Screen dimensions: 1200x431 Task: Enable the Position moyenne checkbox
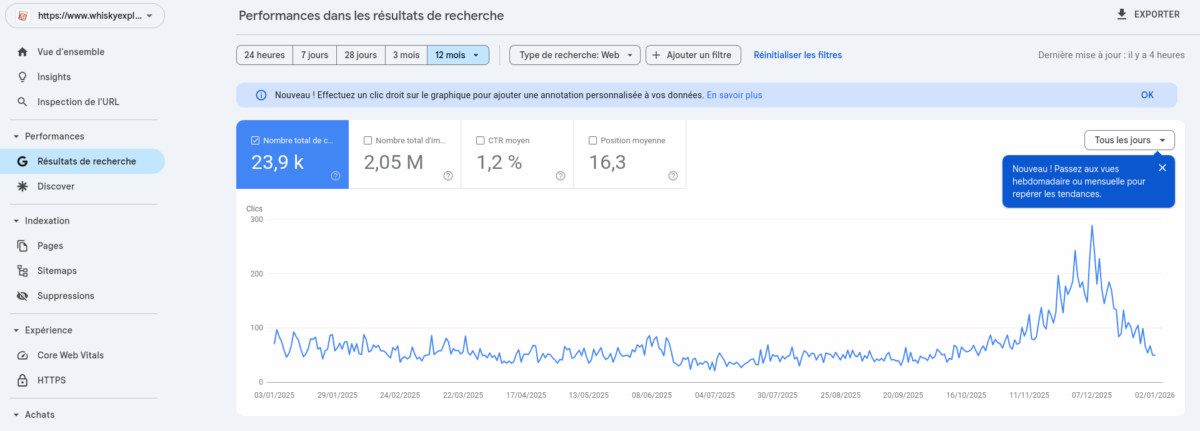click(x=593, y=141)
